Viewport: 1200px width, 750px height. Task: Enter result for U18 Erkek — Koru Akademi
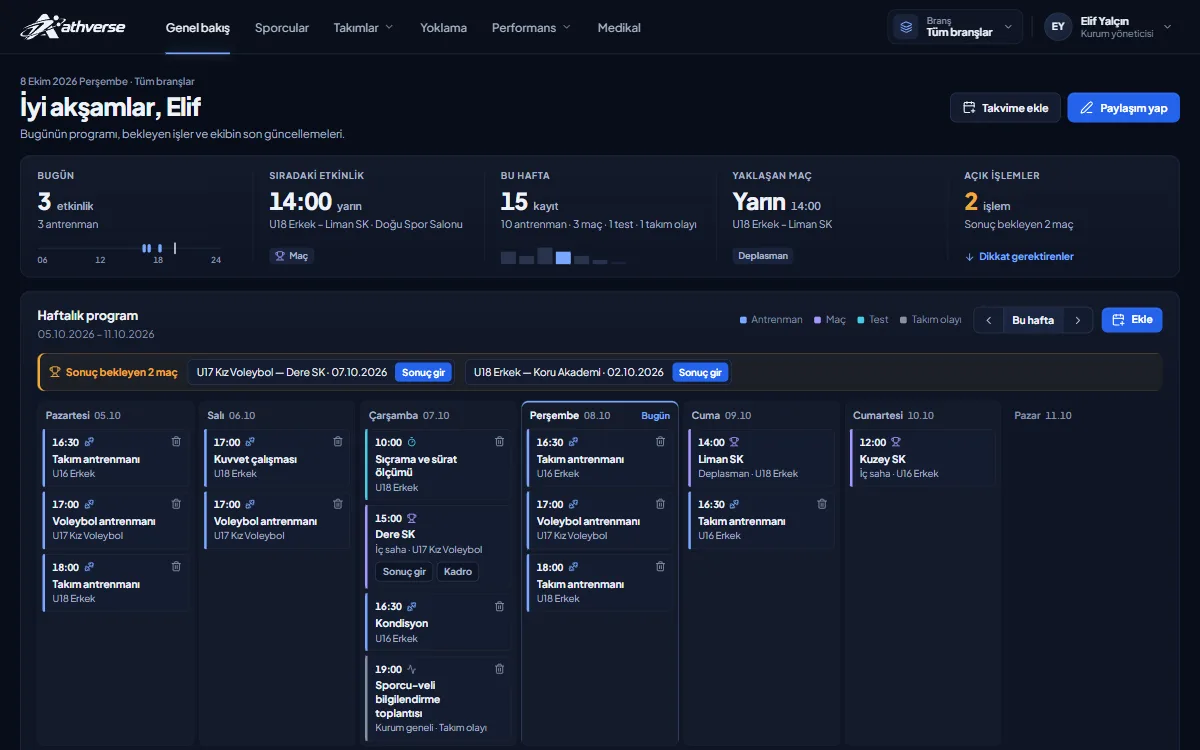click(x=701, y=372)
